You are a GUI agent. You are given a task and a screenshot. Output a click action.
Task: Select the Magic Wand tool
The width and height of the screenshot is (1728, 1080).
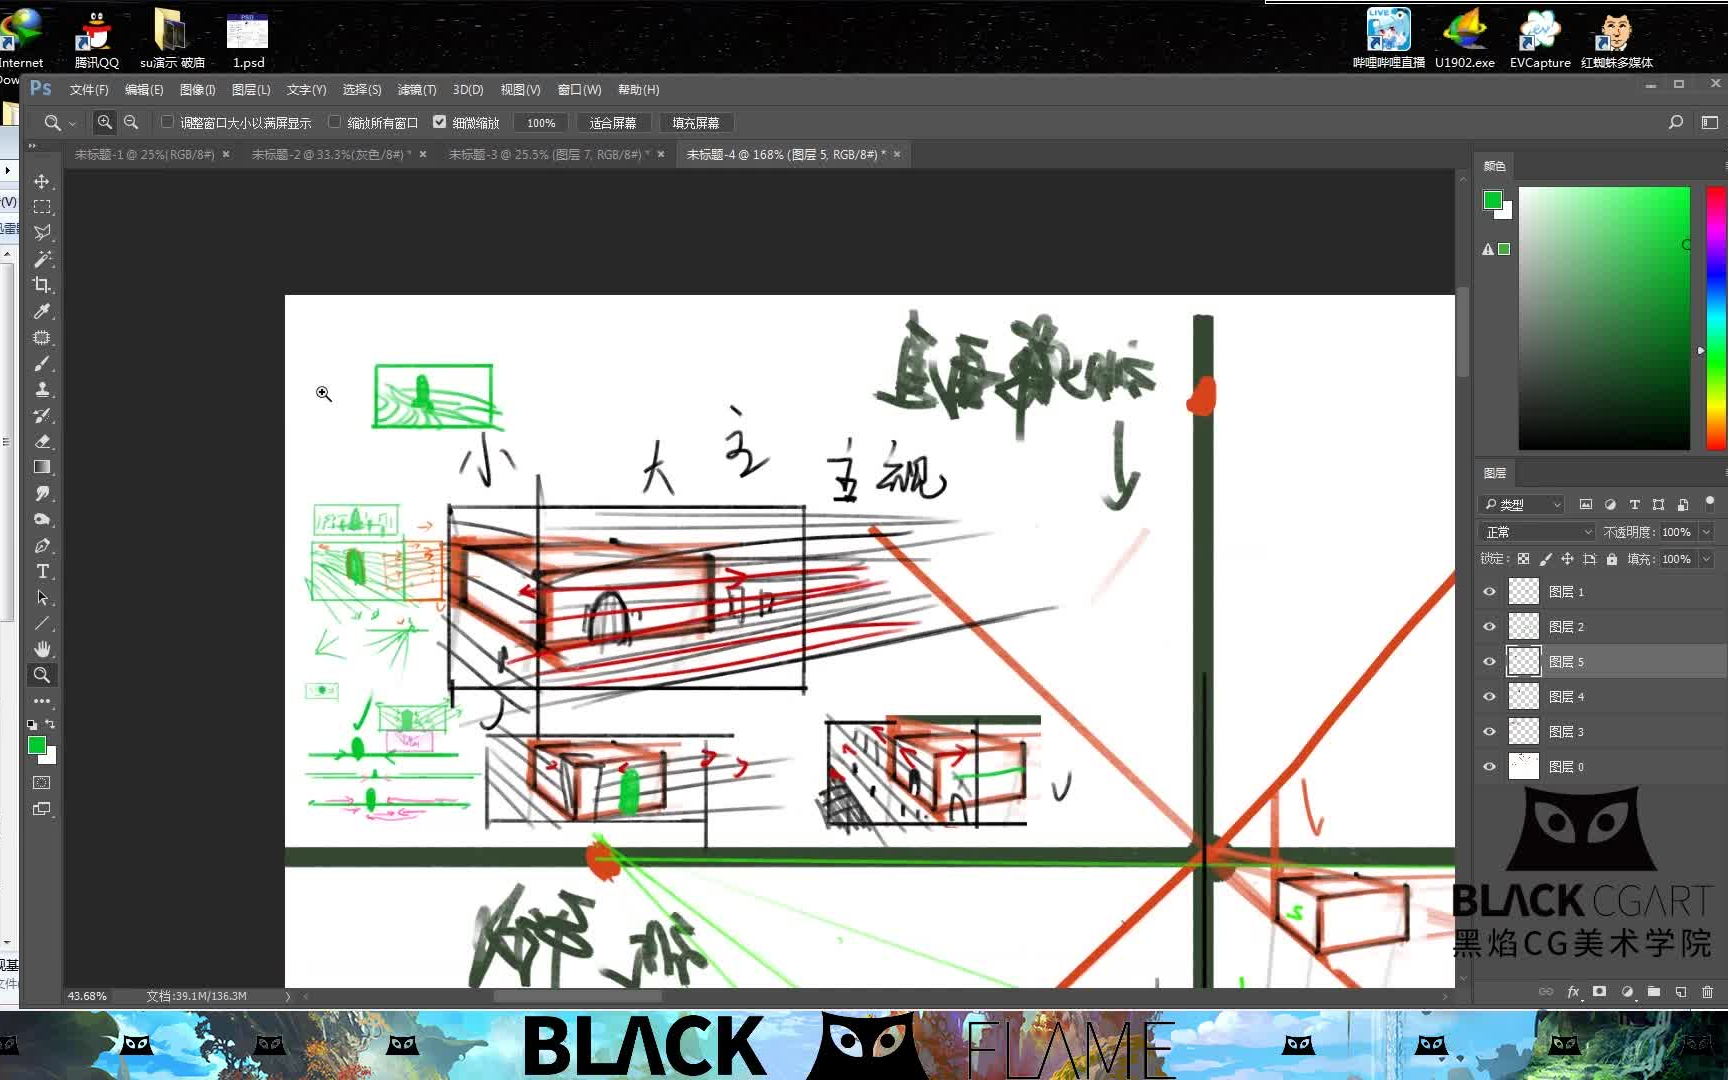[x=42, y=259]
